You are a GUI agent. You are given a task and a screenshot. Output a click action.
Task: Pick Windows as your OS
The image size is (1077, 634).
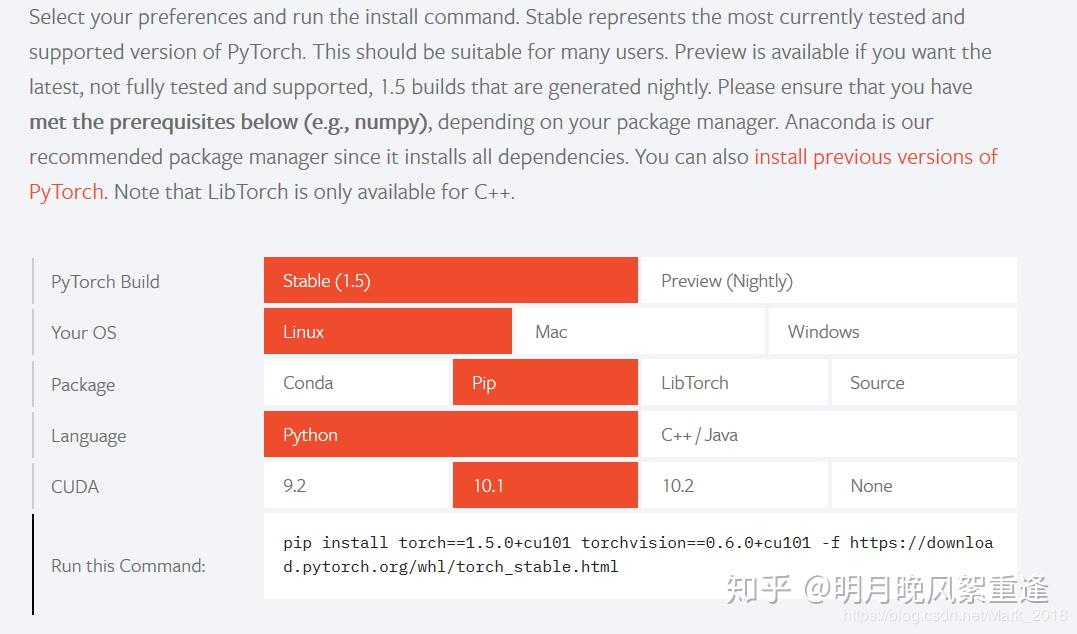pos(892,331)
